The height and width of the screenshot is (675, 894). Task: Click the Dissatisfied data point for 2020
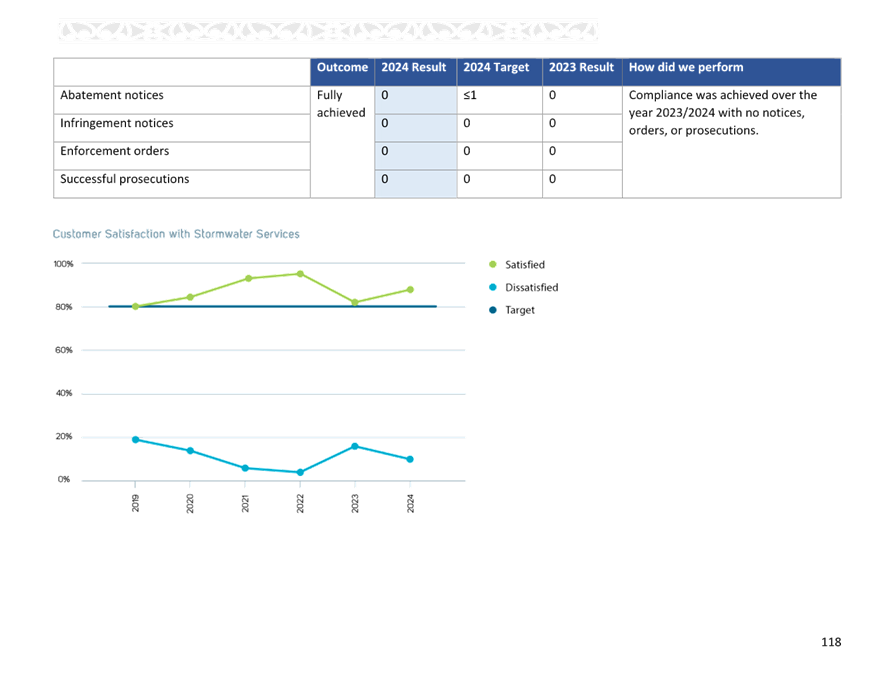pos(190,450)
